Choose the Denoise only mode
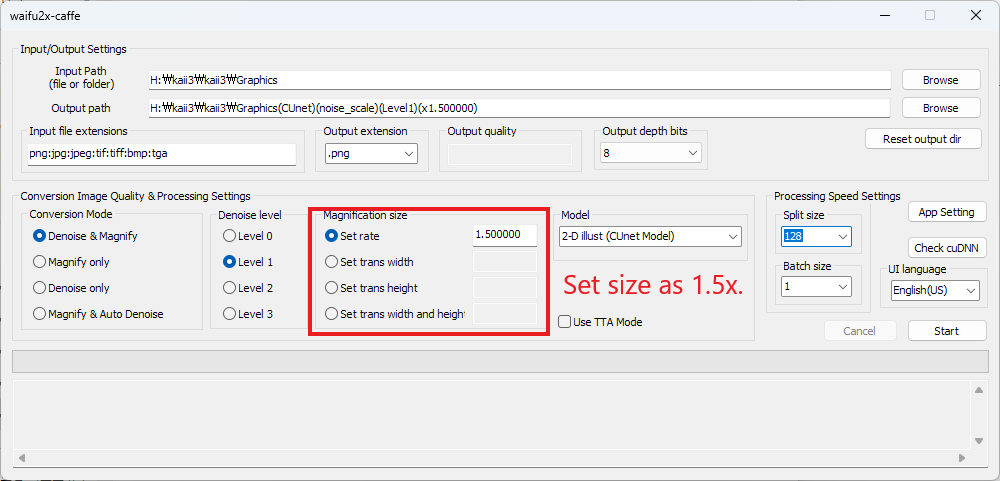This screenshot has height=481, width=1000. [x=71, y=288]
